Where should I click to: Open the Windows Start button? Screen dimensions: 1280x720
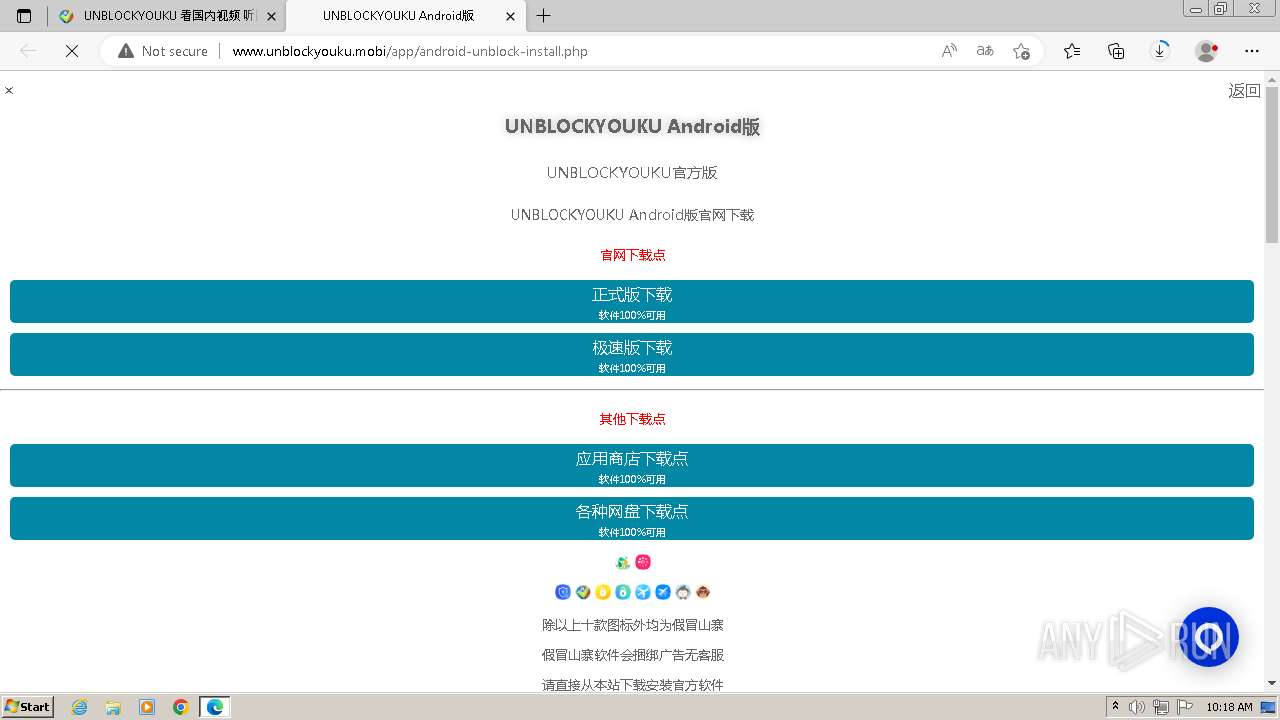(28, 707)
